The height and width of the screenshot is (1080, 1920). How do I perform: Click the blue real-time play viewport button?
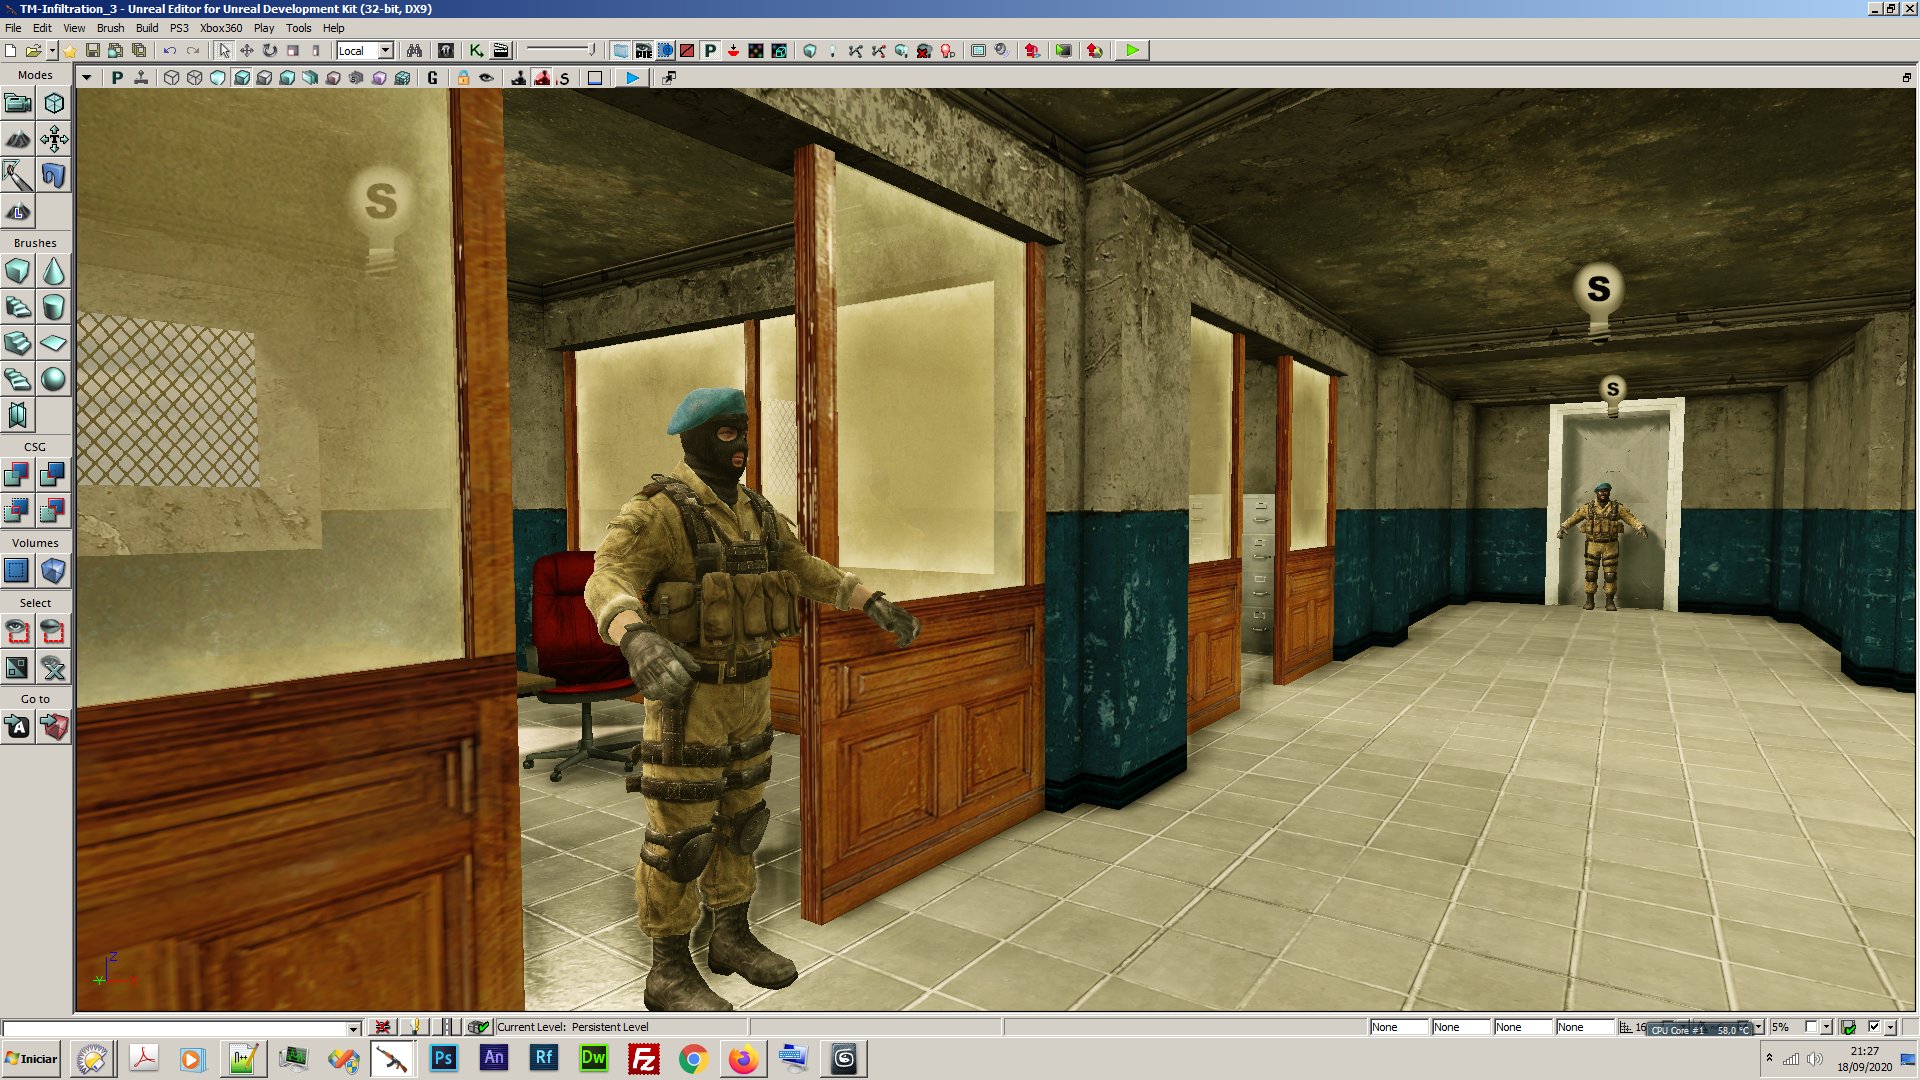click(x=632, y=77)
